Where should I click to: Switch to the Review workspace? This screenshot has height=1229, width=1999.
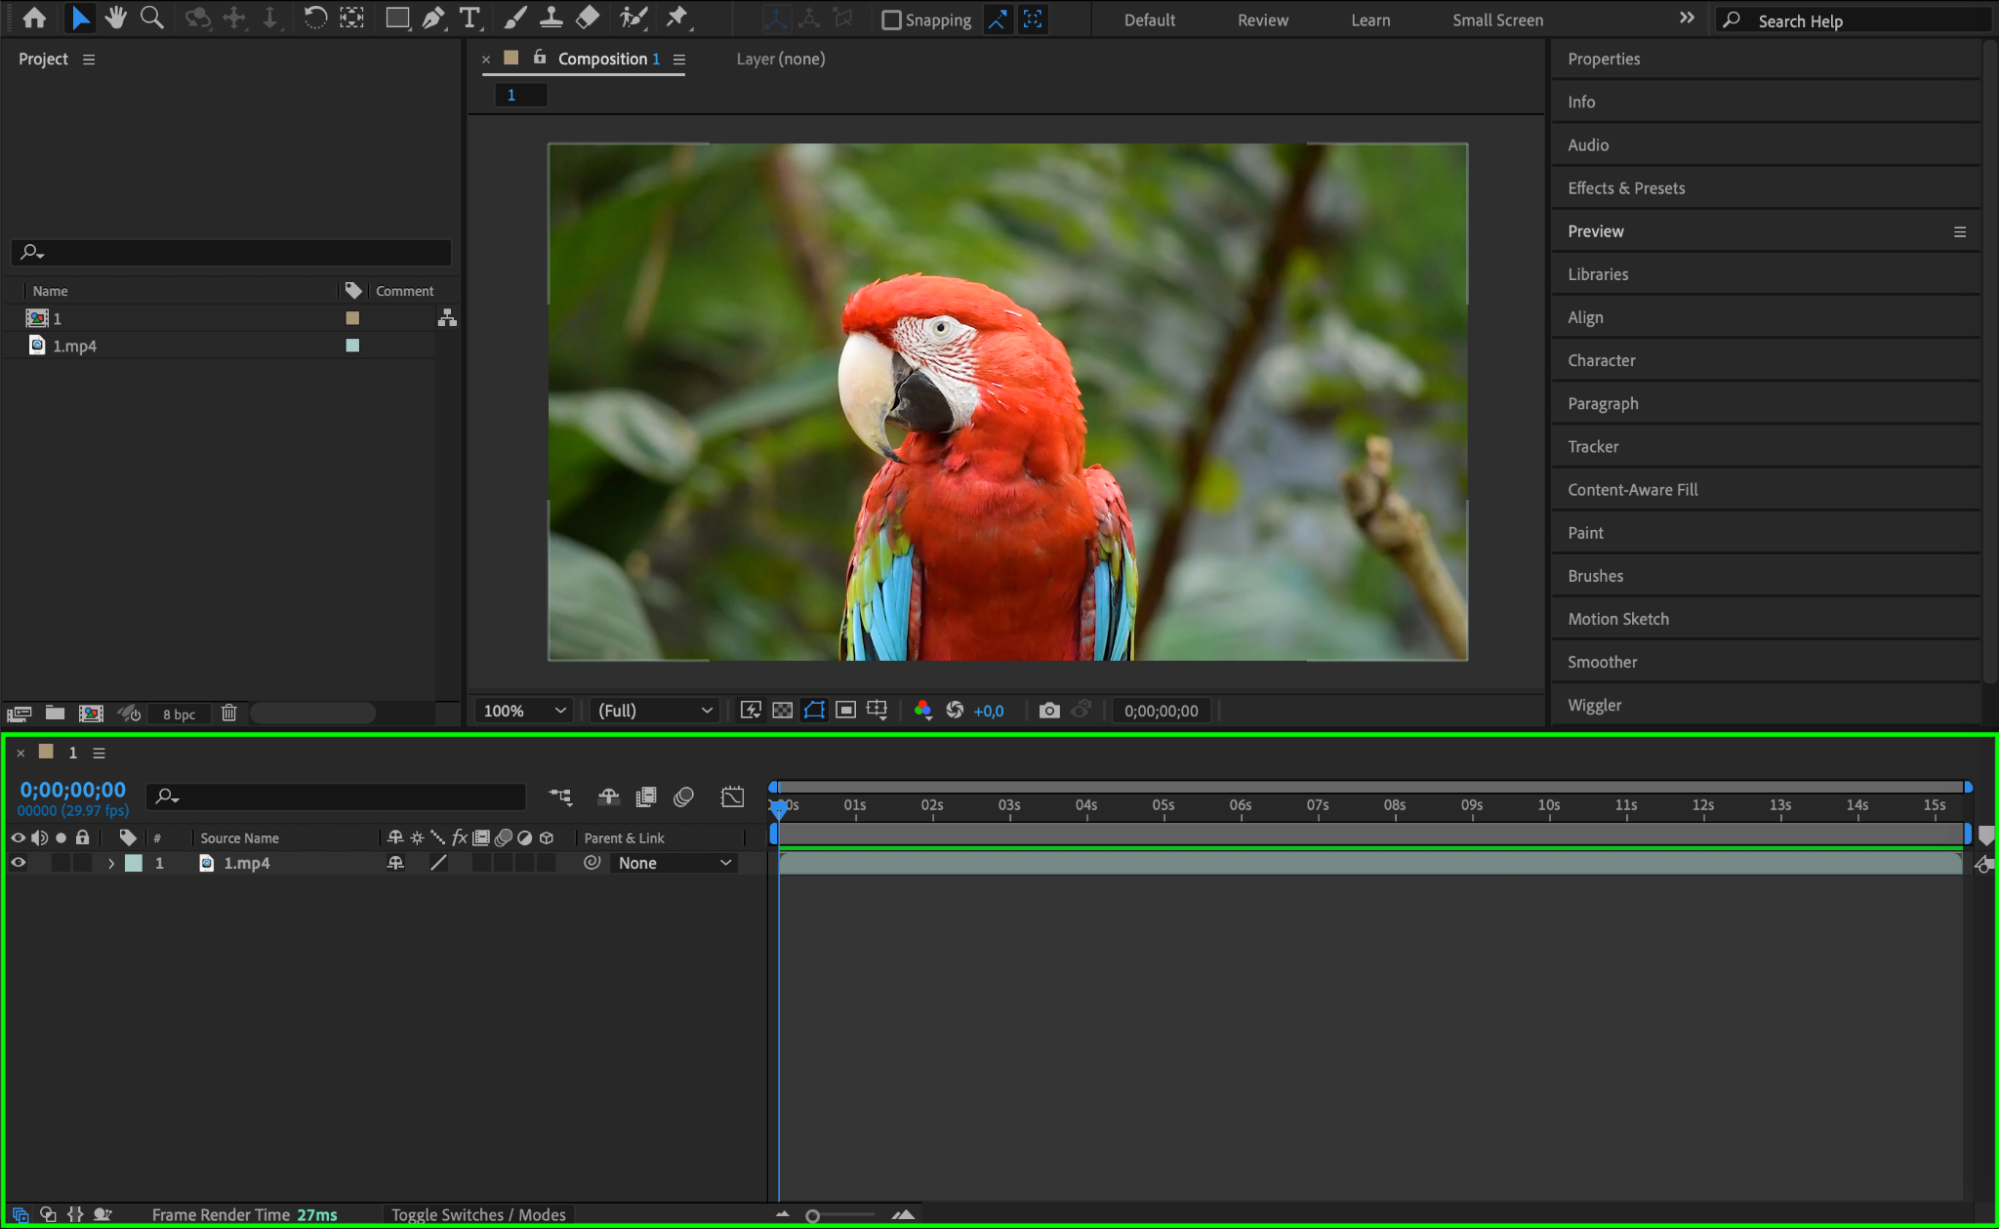click(1262, 20)
